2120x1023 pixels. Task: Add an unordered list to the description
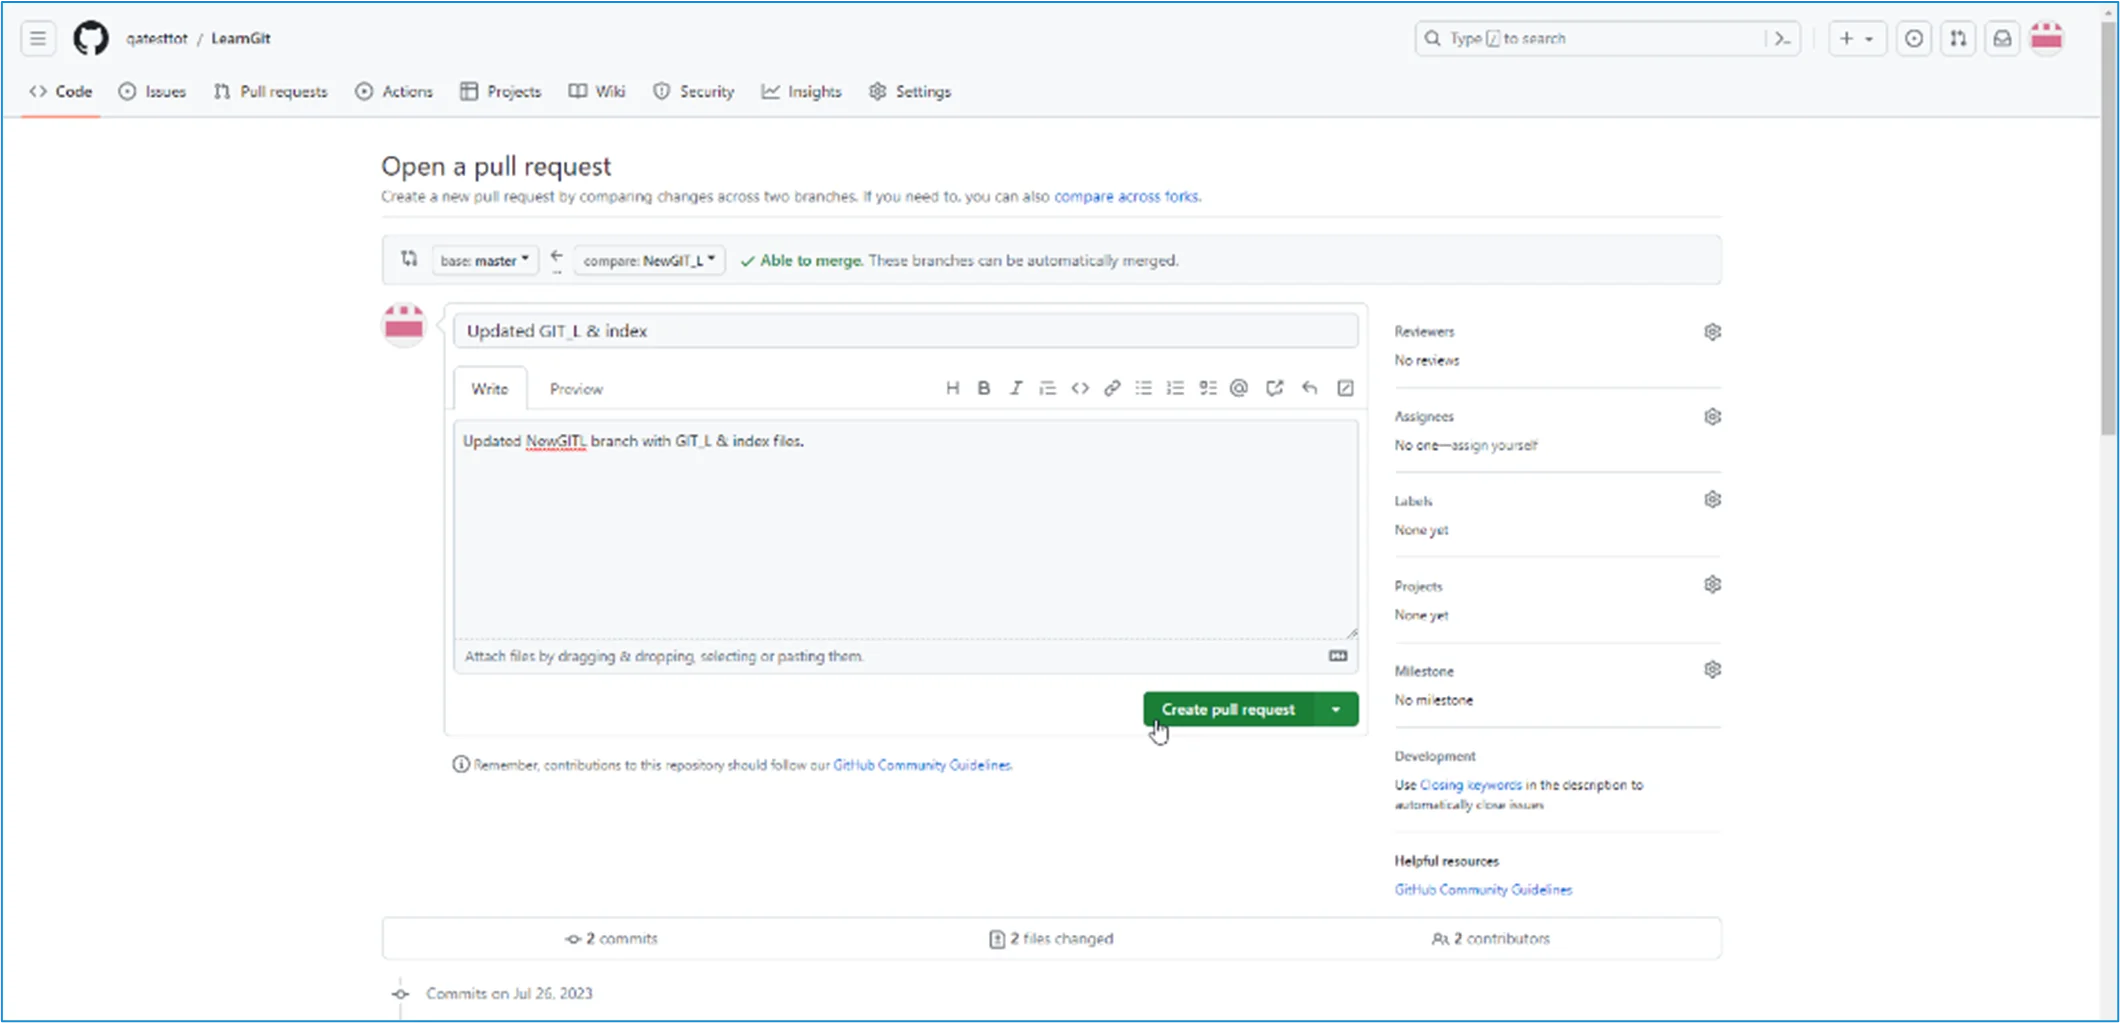click(x=1144, y=388)
